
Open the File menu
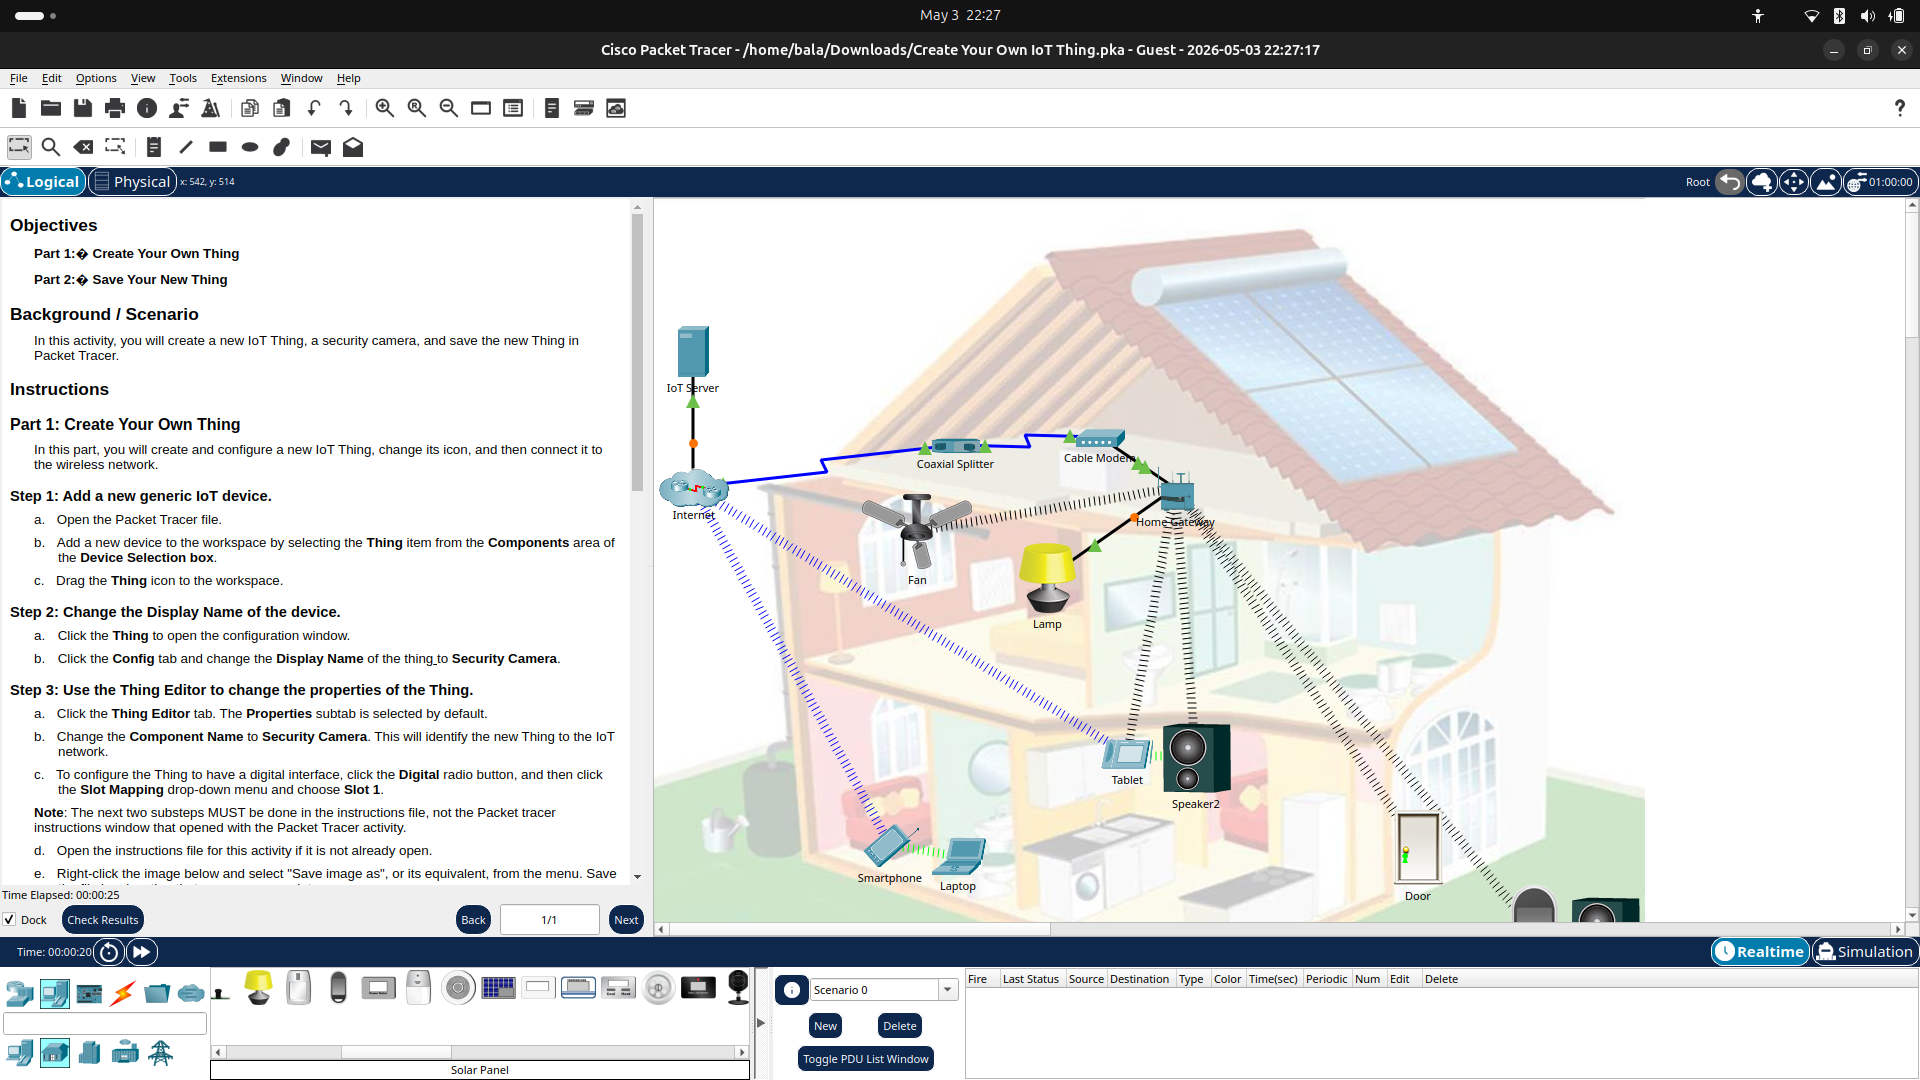[x=19, y=78]
